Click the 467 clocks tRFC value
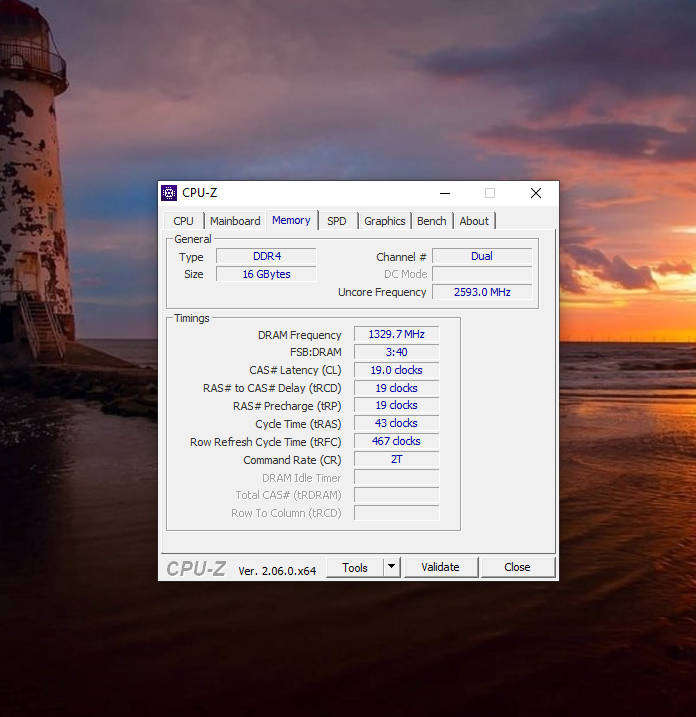Viewport: 696px width, 717px height. 396,441
